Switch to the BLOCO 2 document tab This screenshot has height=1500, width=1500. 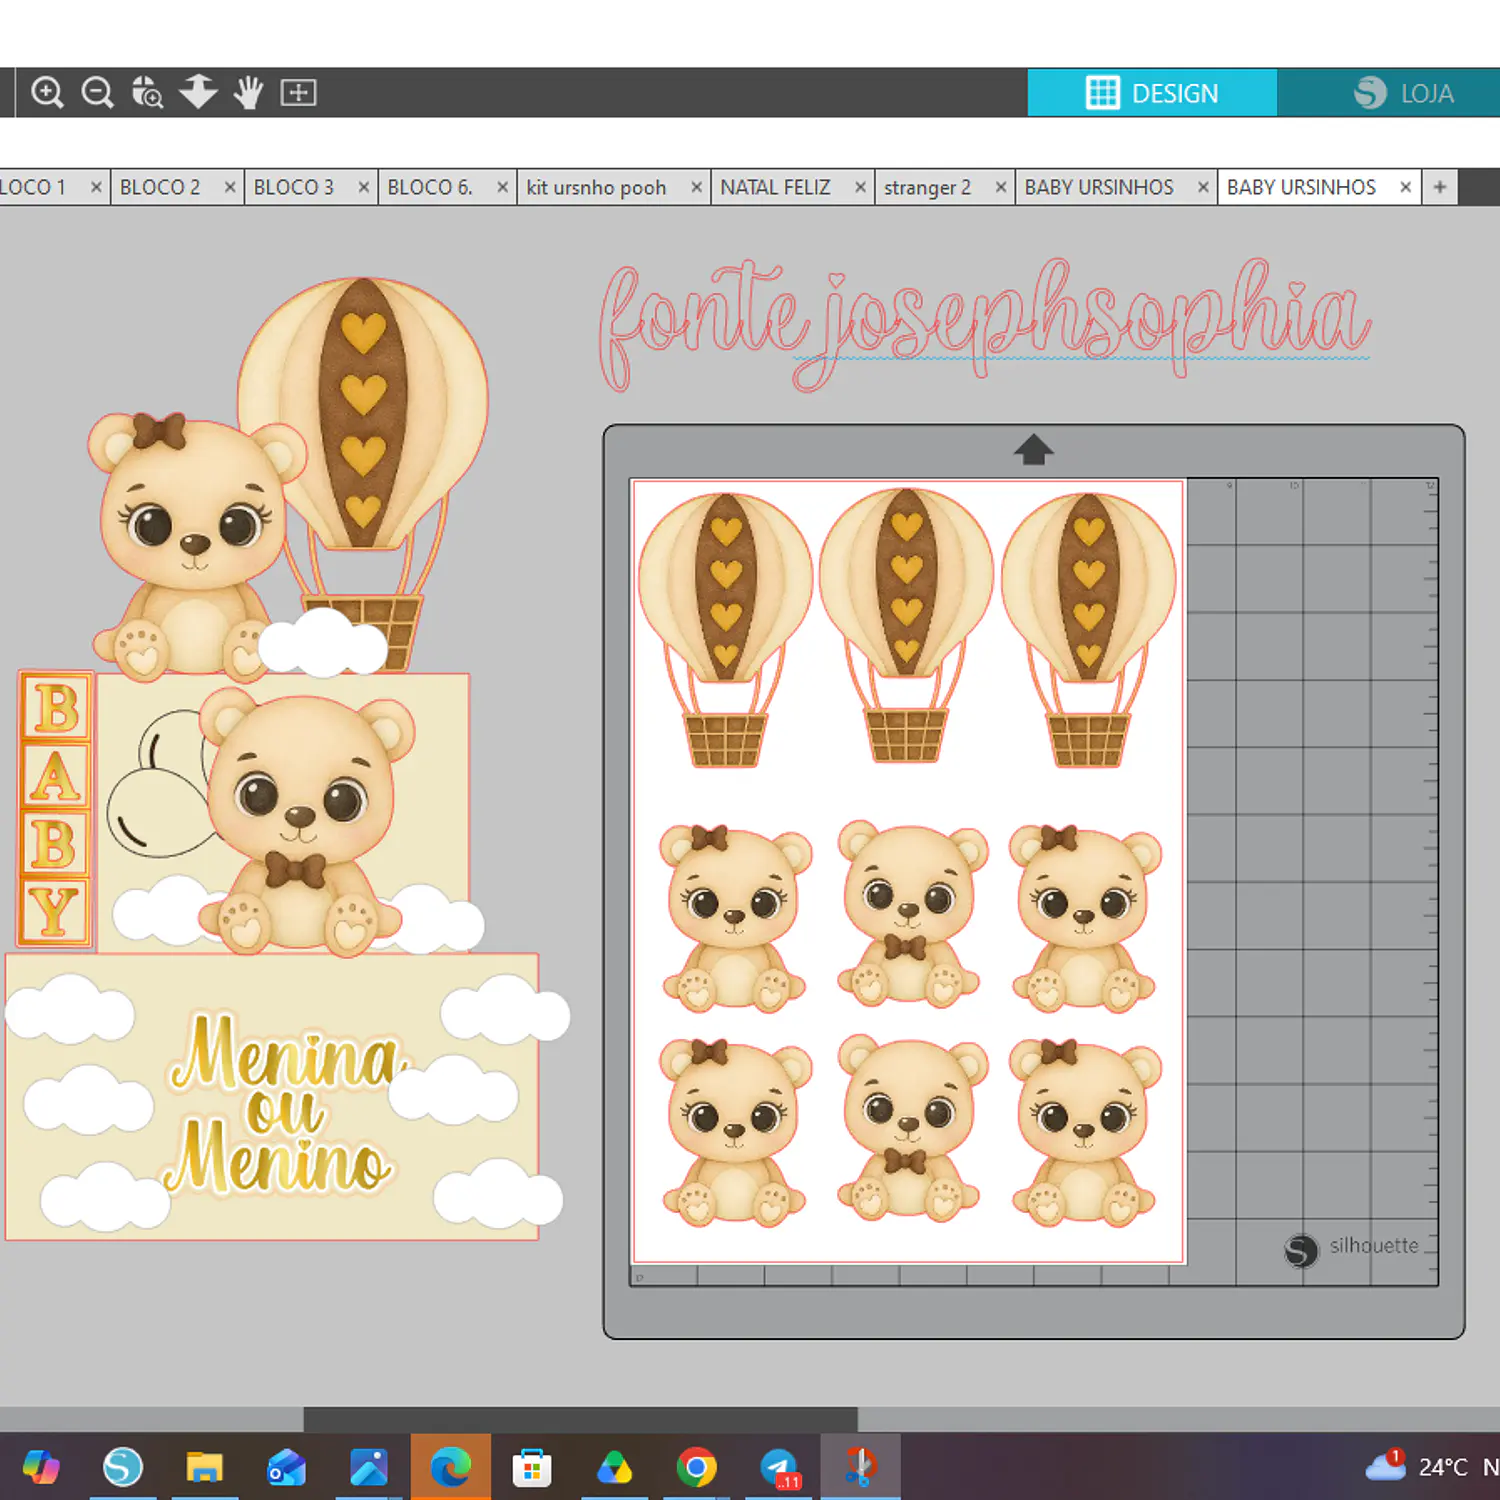pos(160,187)
